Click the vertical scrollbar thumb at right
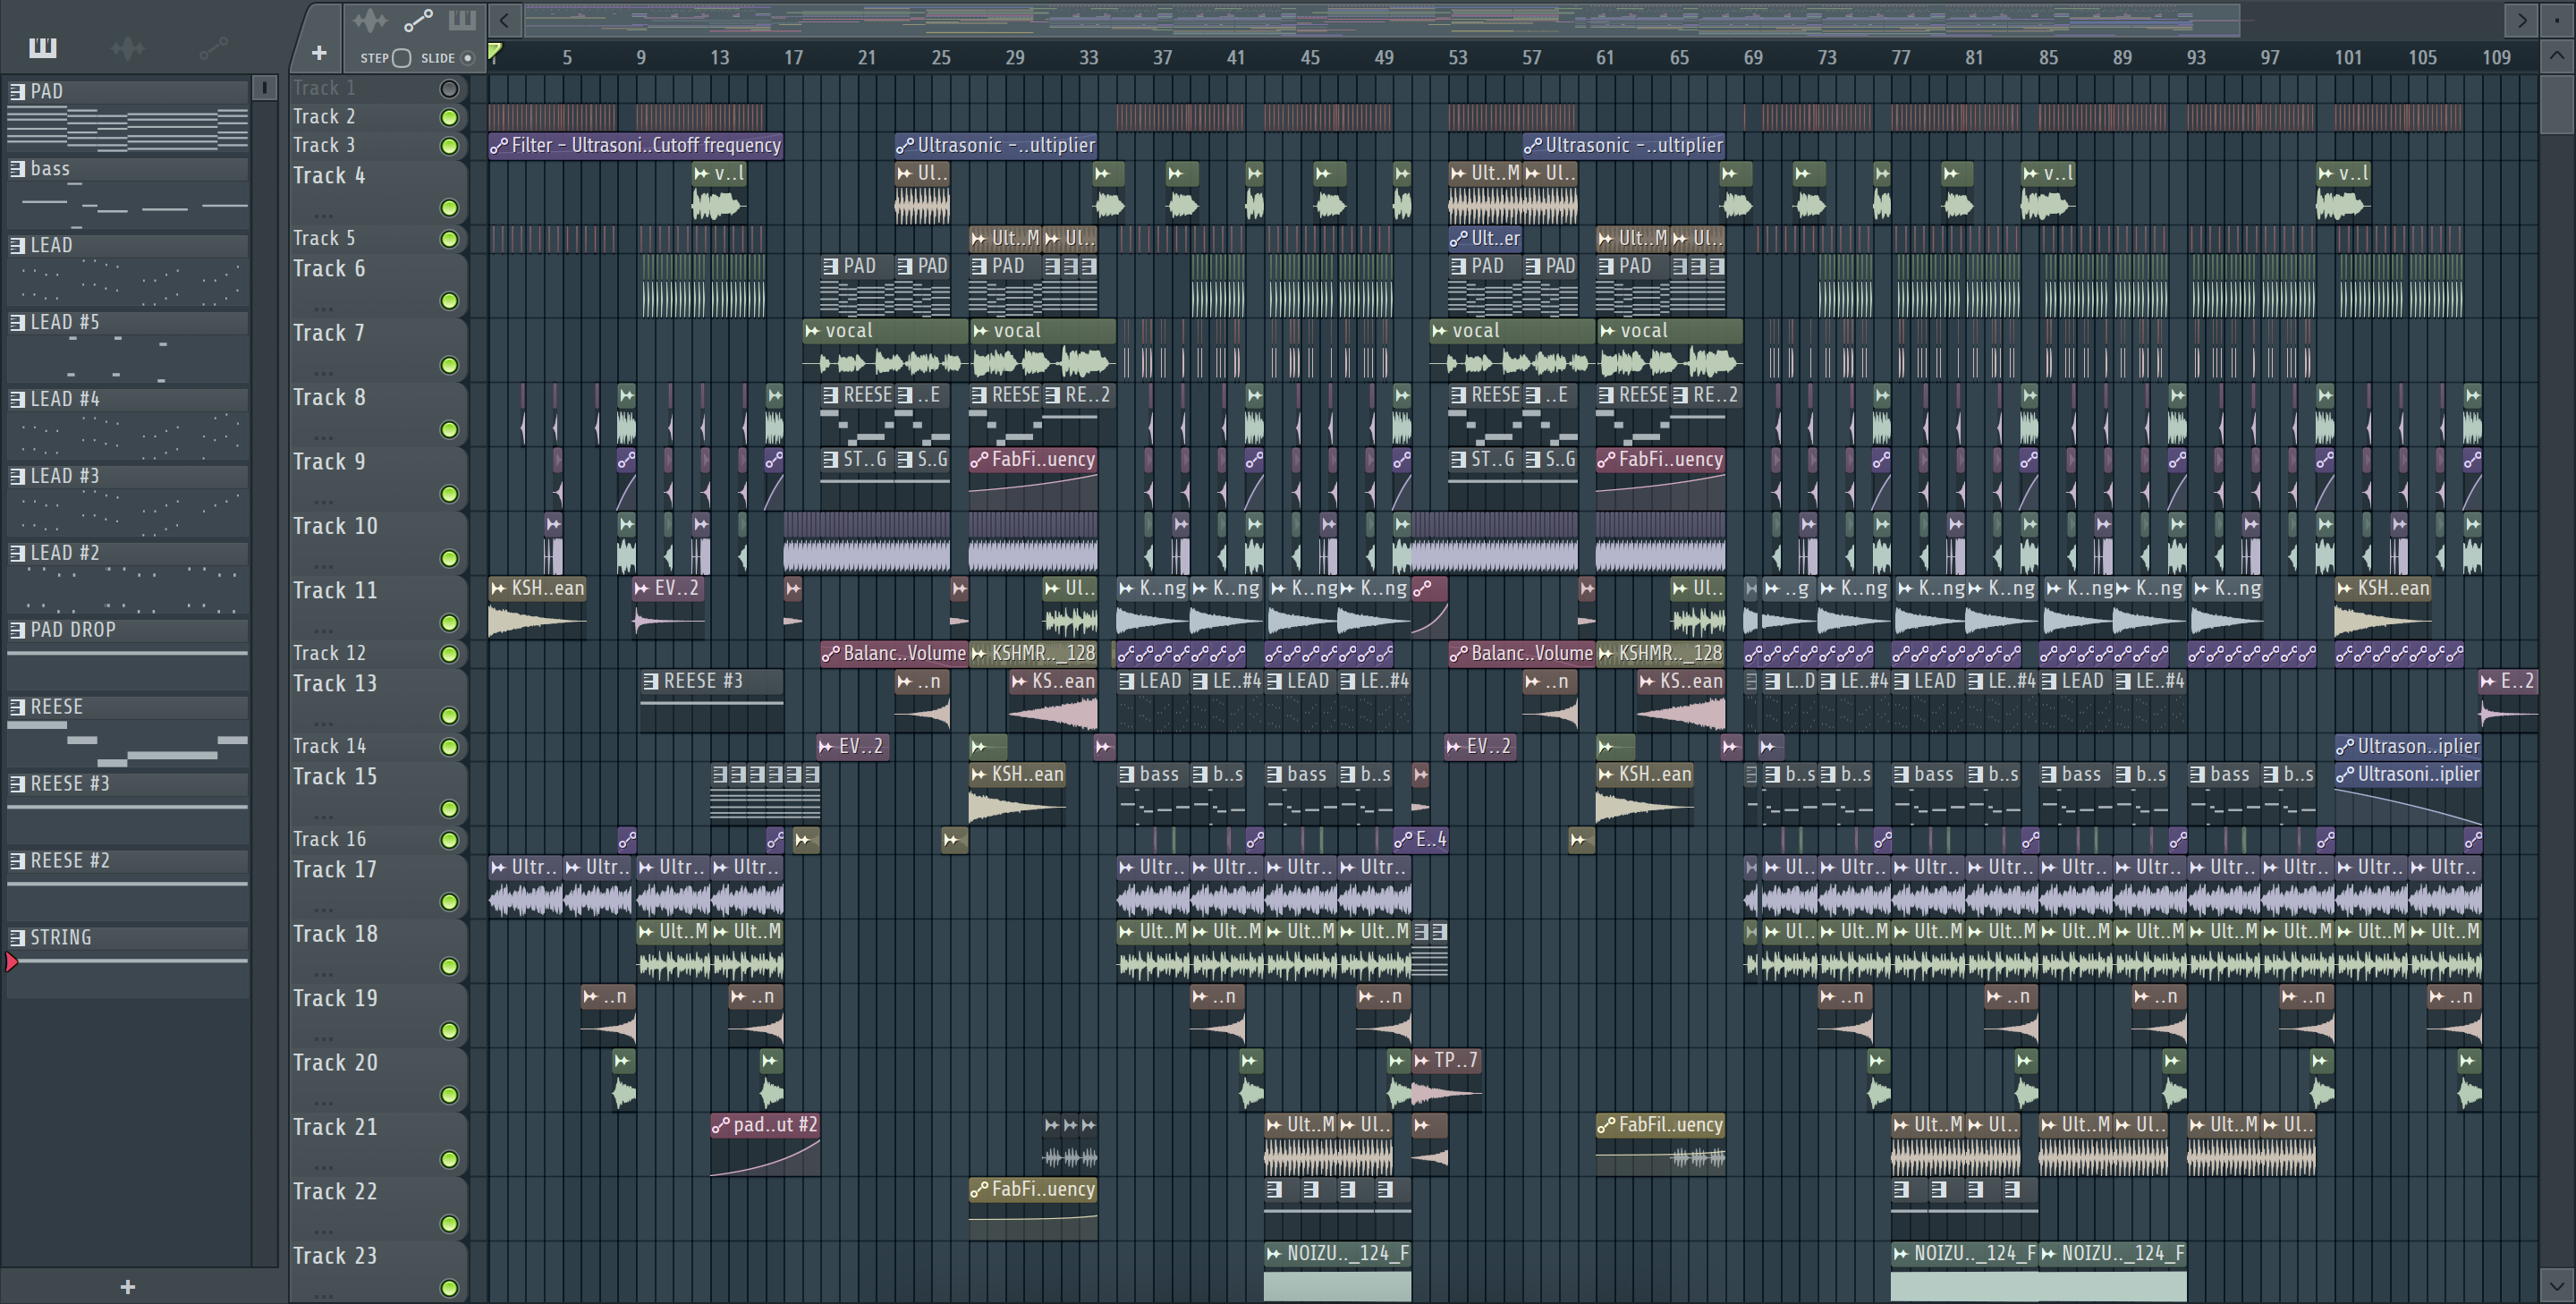 click(x=2556, y=105)
